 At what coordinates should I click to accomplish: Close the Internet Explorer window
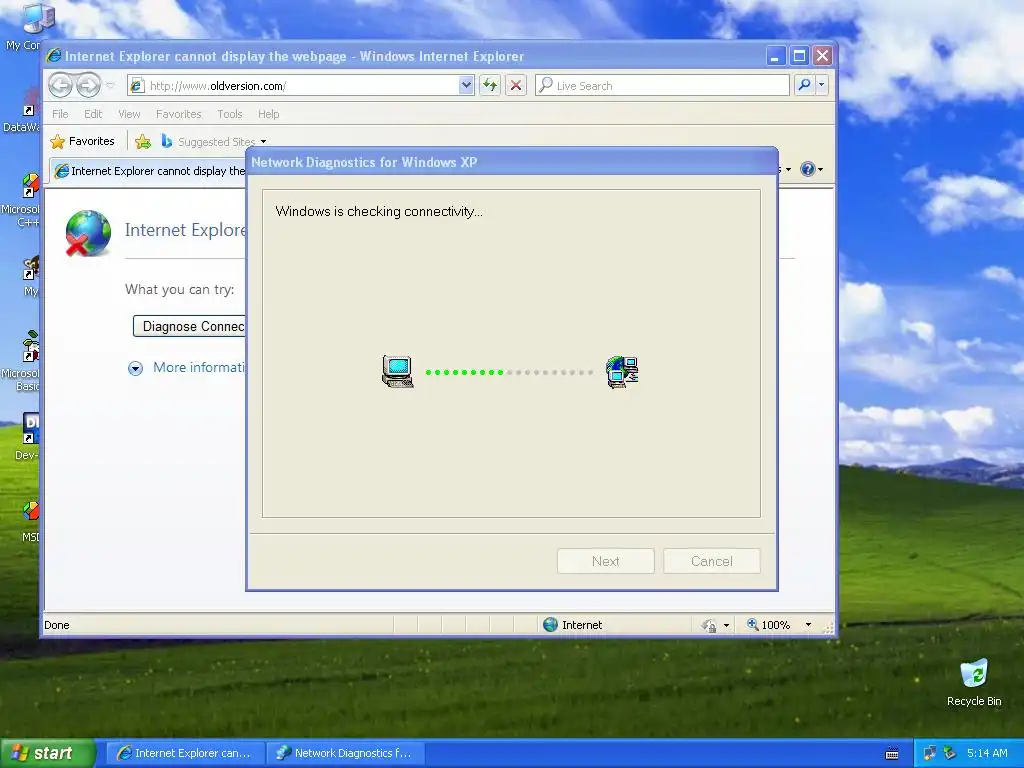click(822, 56)
